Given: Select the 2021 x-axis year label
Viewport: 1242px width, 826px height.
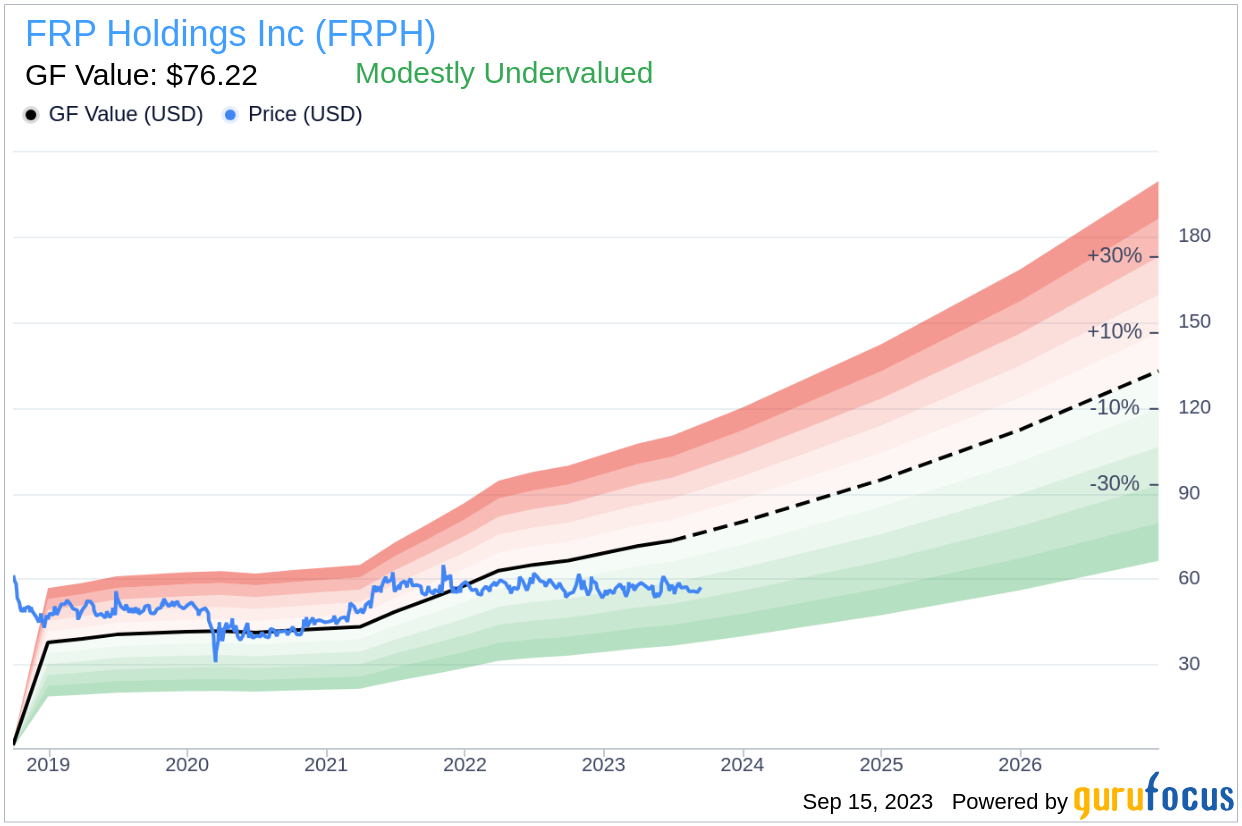Looking at the screenshot, I should 326,765.
